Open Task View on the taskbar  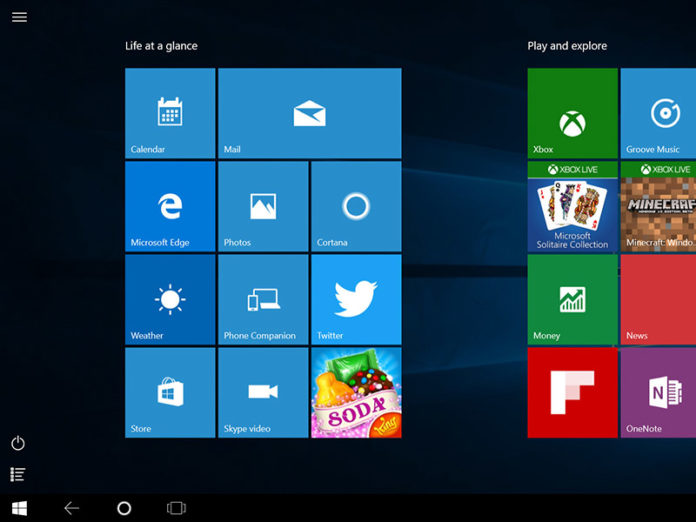[176, 508]
